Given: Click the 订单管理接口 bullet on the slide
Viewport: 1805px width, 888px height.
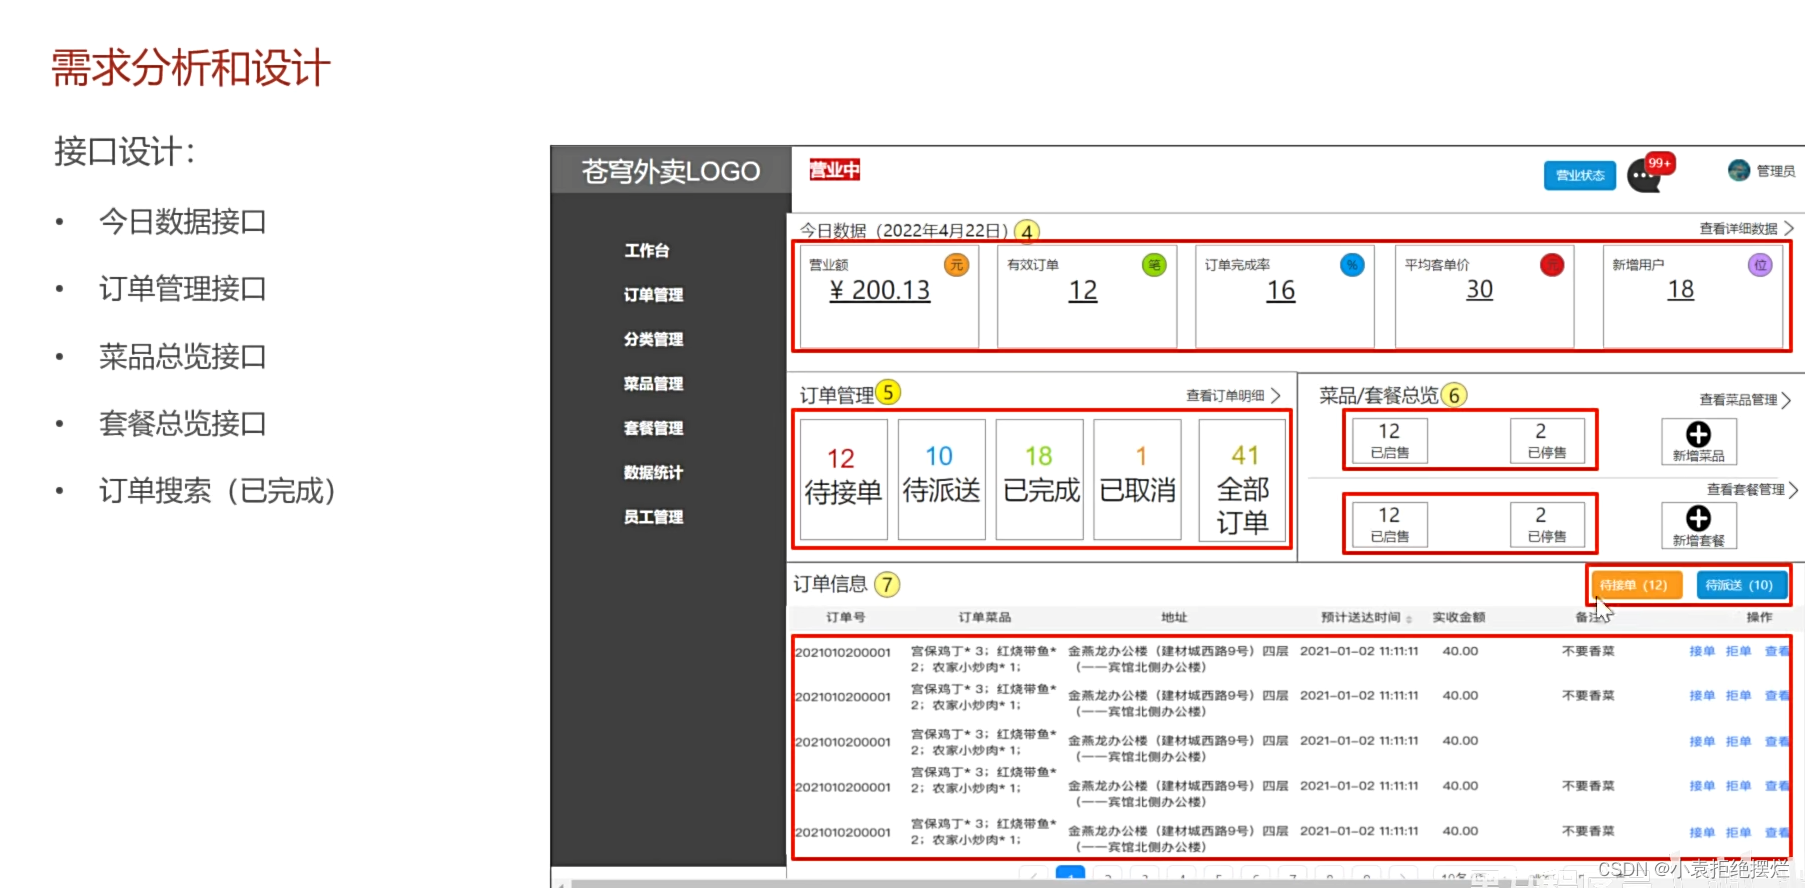Looking at the screenshot, I should (182, 289).
